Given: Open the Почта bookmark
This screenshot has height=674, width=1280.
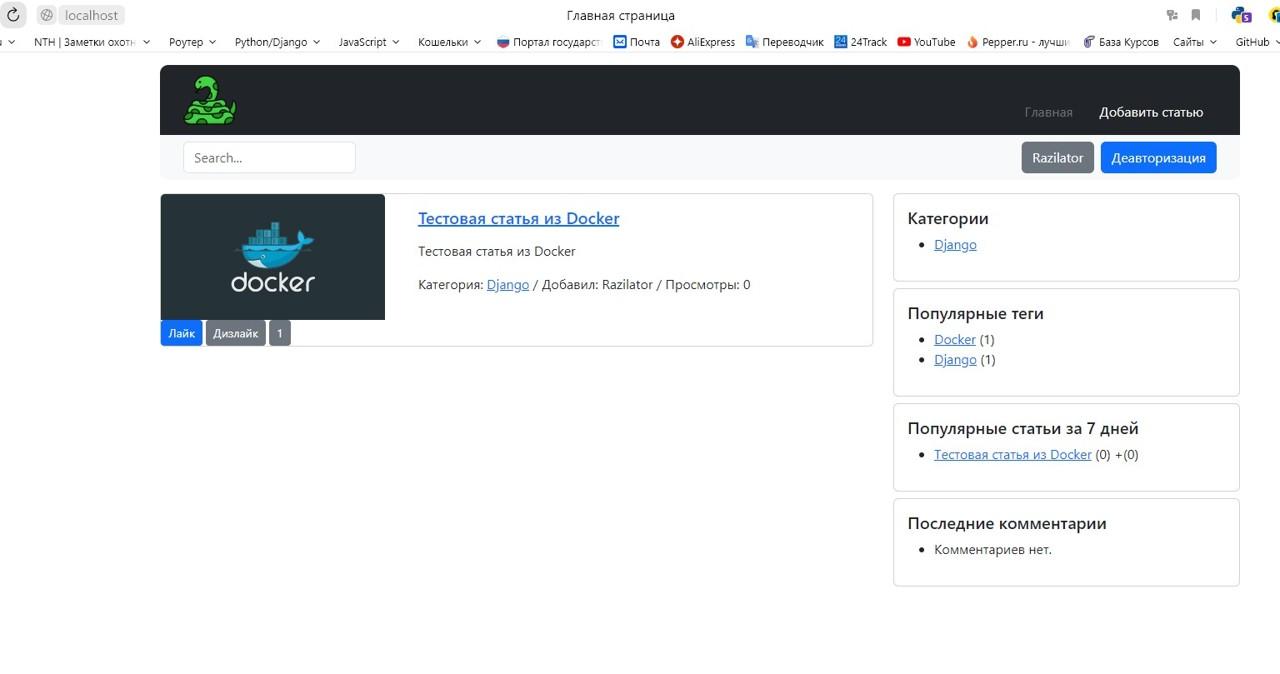Looking at the screenshot, I should (637, 42).
